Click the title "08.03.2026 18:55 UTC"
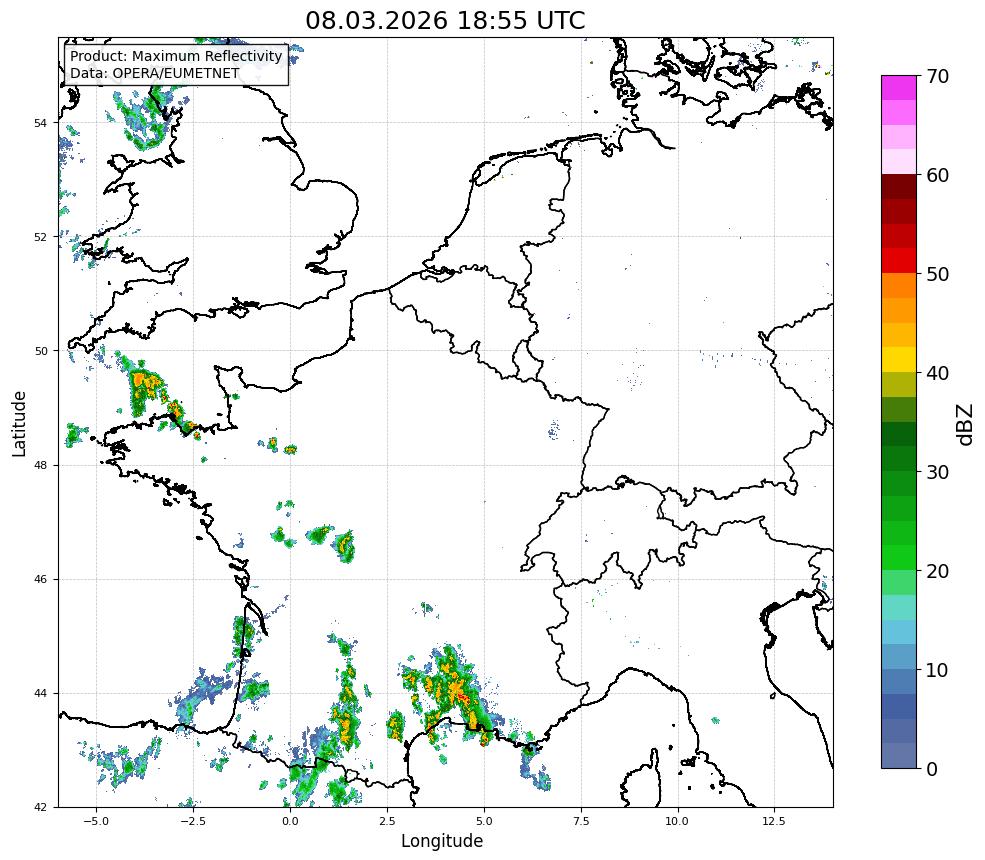 pyautogui.click(x=445, y=20)
